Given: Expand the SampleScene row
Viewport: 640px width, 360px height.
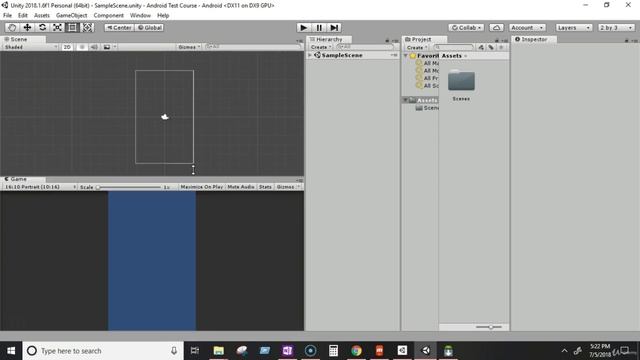Looking at the screenshot, I should (x=310, y=55).
